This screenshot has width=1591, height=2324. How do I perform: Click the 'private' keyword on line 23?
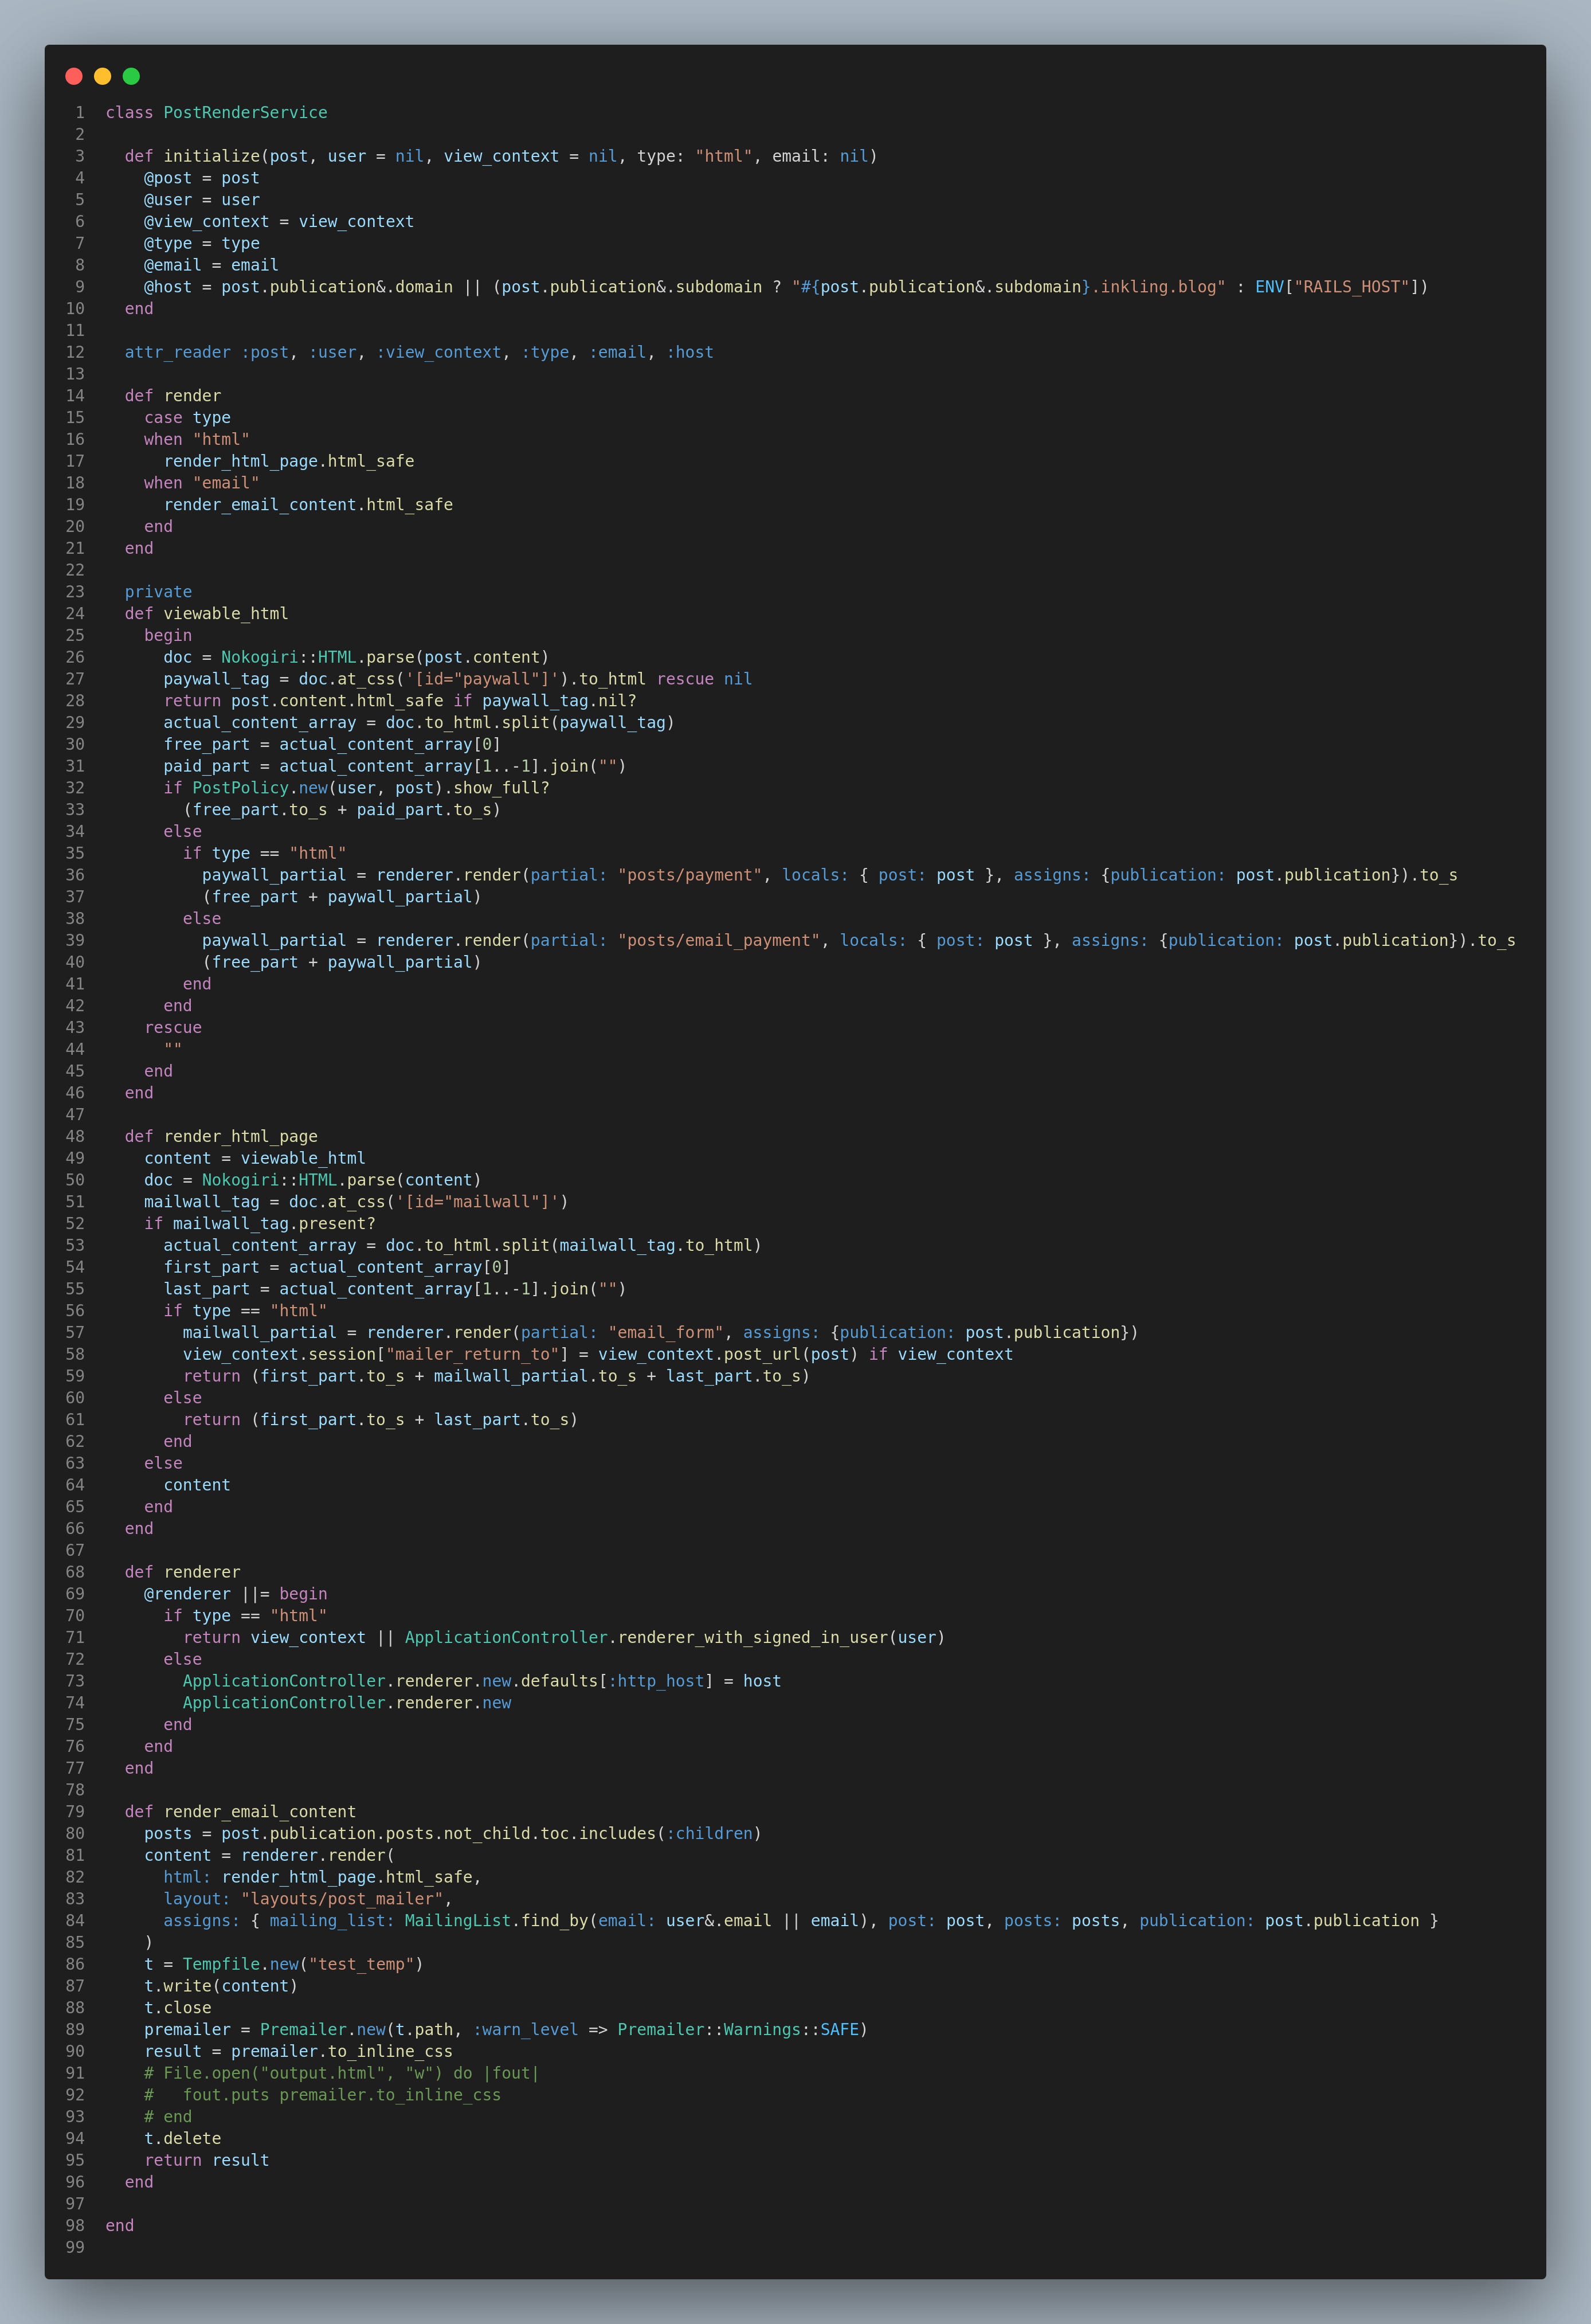click(158, 592)
